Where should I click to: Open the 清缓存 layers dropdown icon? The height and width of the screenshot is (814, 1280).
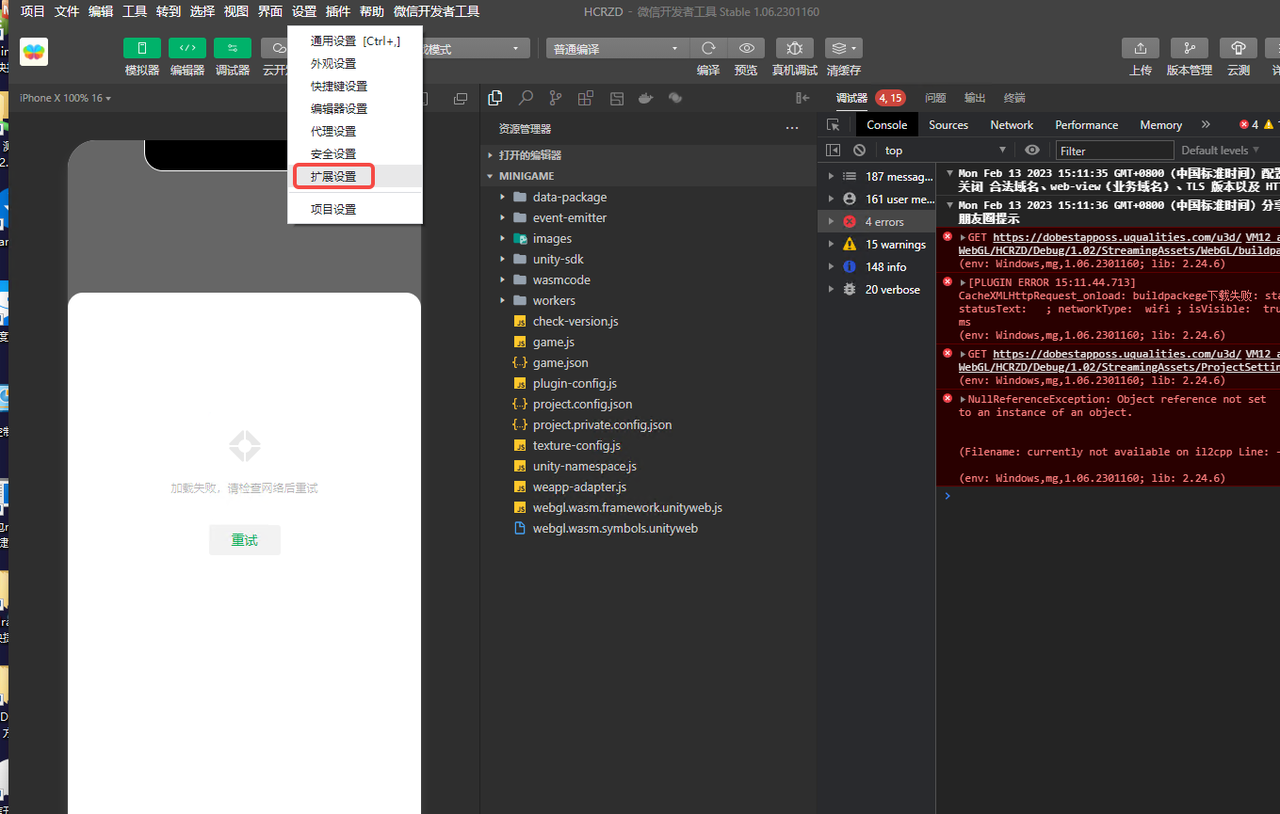[x=843, y=48]
